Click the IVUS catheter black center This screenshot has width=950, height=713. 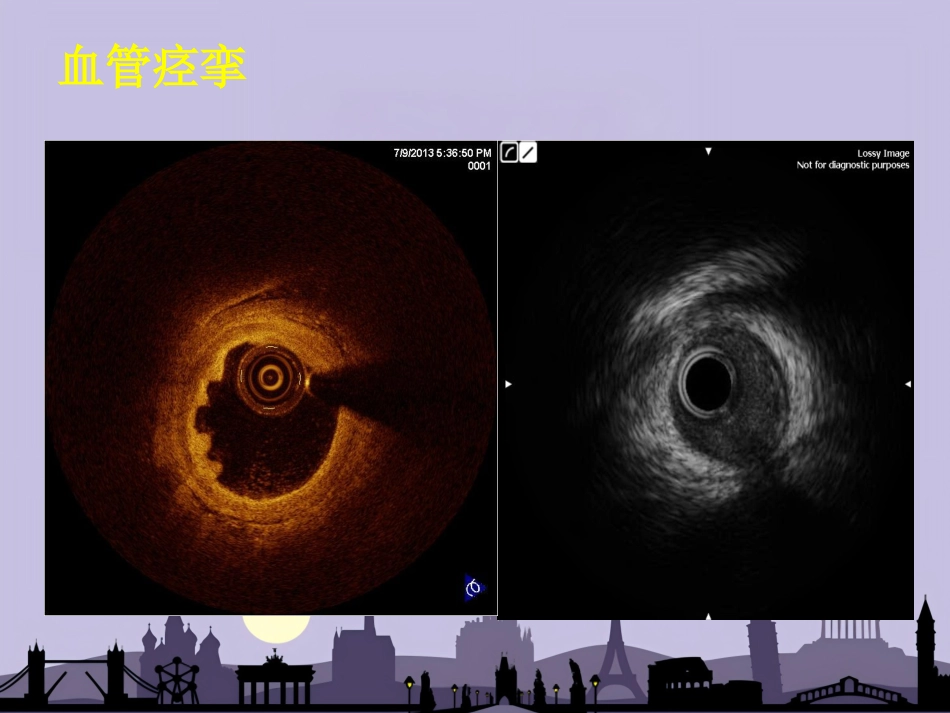pyautogui.click(x=708, y=384)
